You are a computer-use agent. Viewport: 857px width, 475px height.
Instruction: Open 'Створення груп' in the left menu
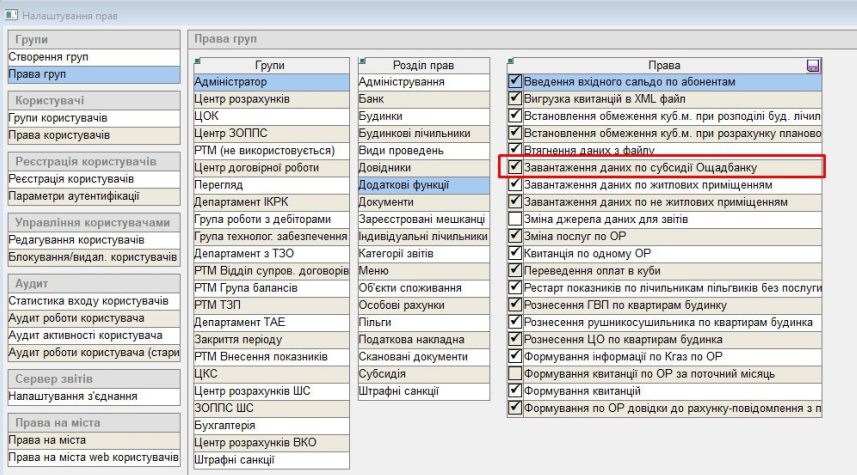click(49, 57)
